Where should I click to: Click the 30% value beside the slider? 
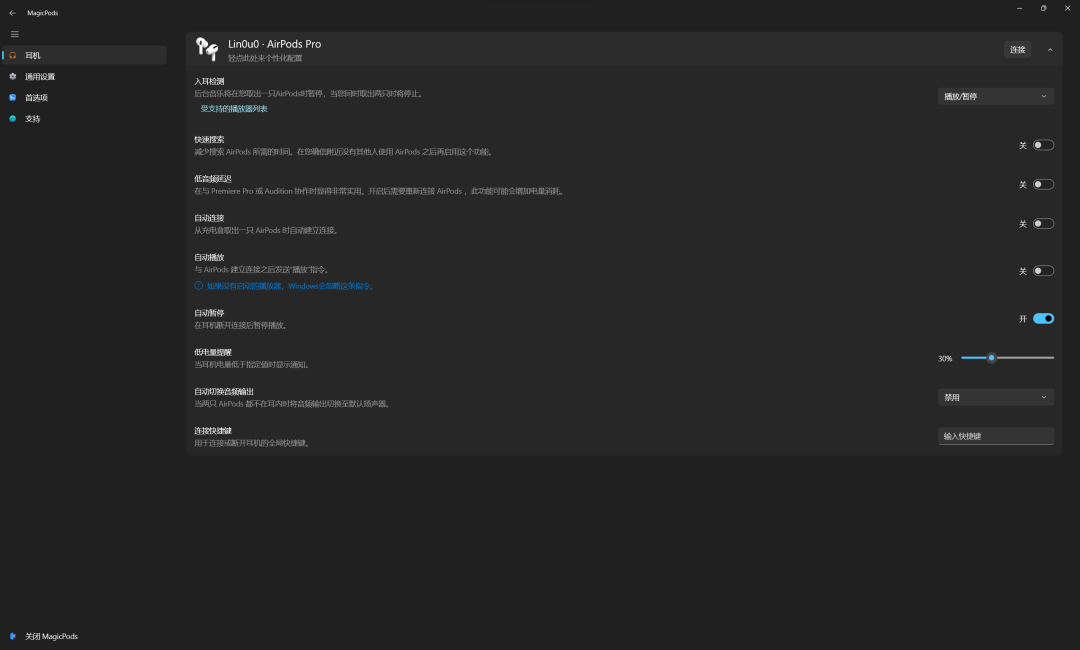tap(945, 359)
